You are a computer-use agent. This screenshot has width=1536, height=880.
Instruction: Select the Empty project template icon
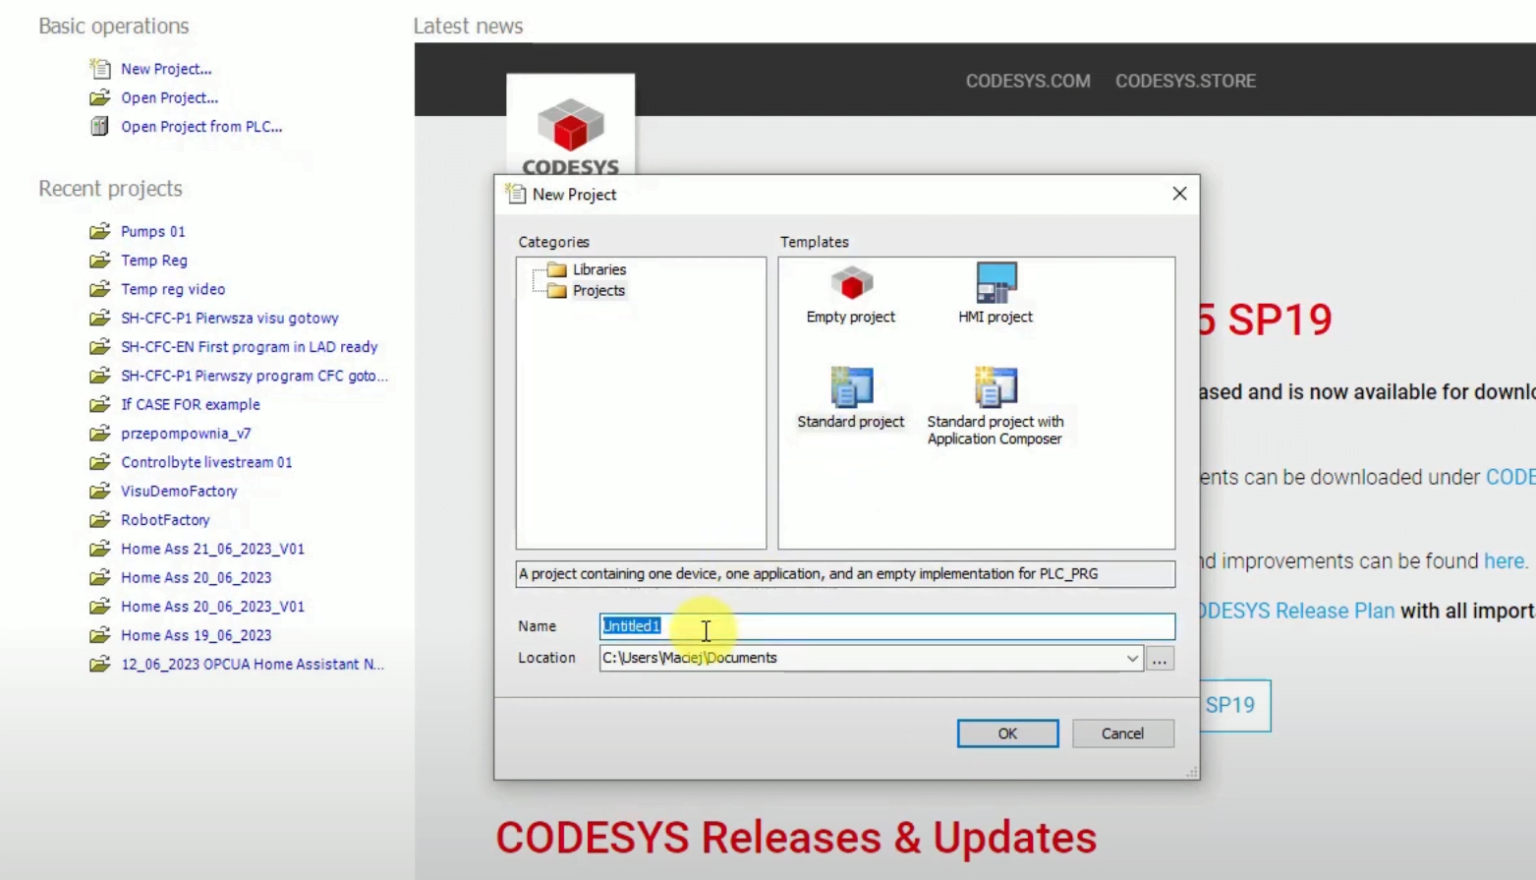point(851,284)
